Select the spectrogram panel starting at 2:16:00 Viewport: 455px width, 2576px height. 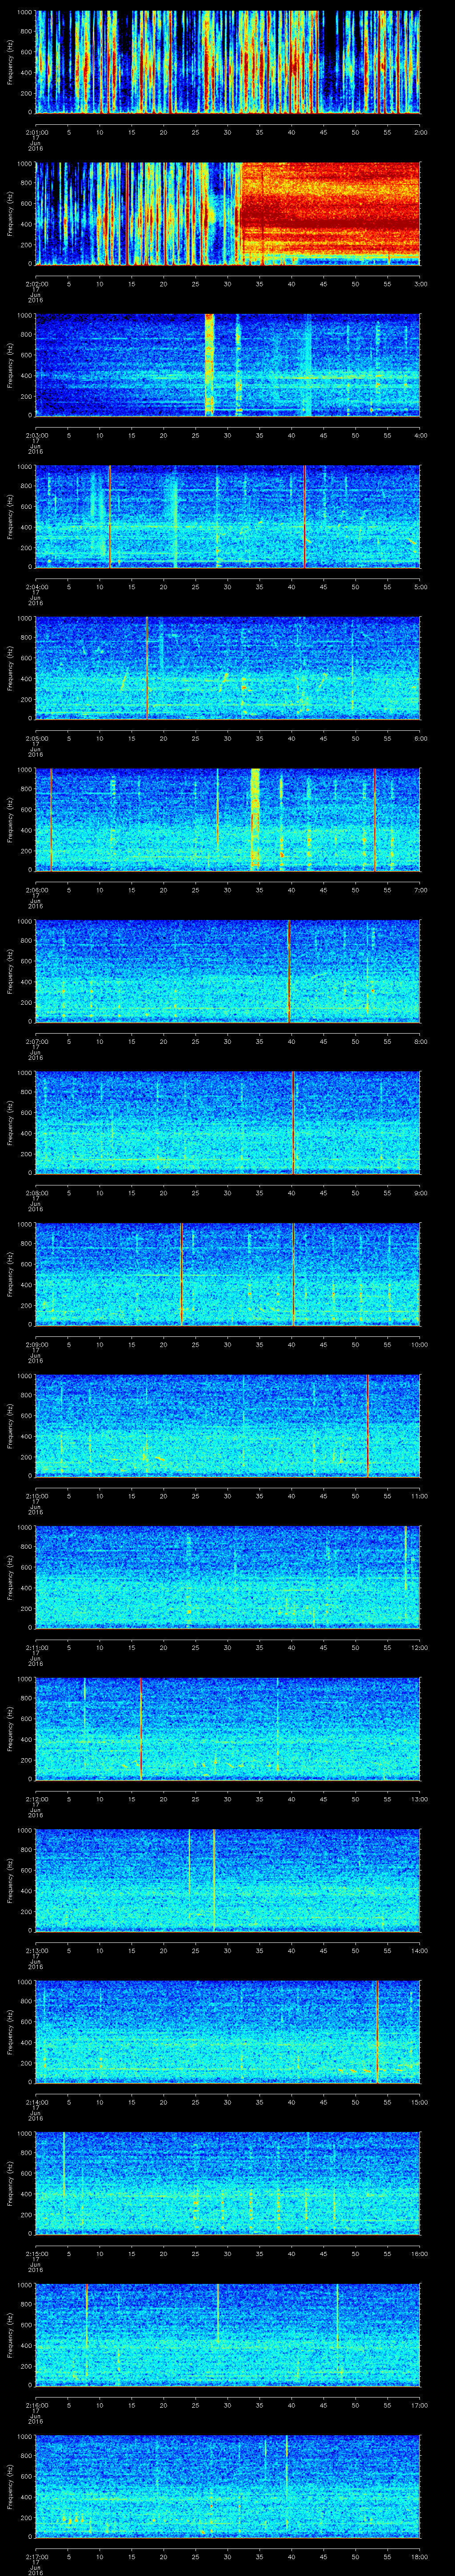[x=228, y=2335]
